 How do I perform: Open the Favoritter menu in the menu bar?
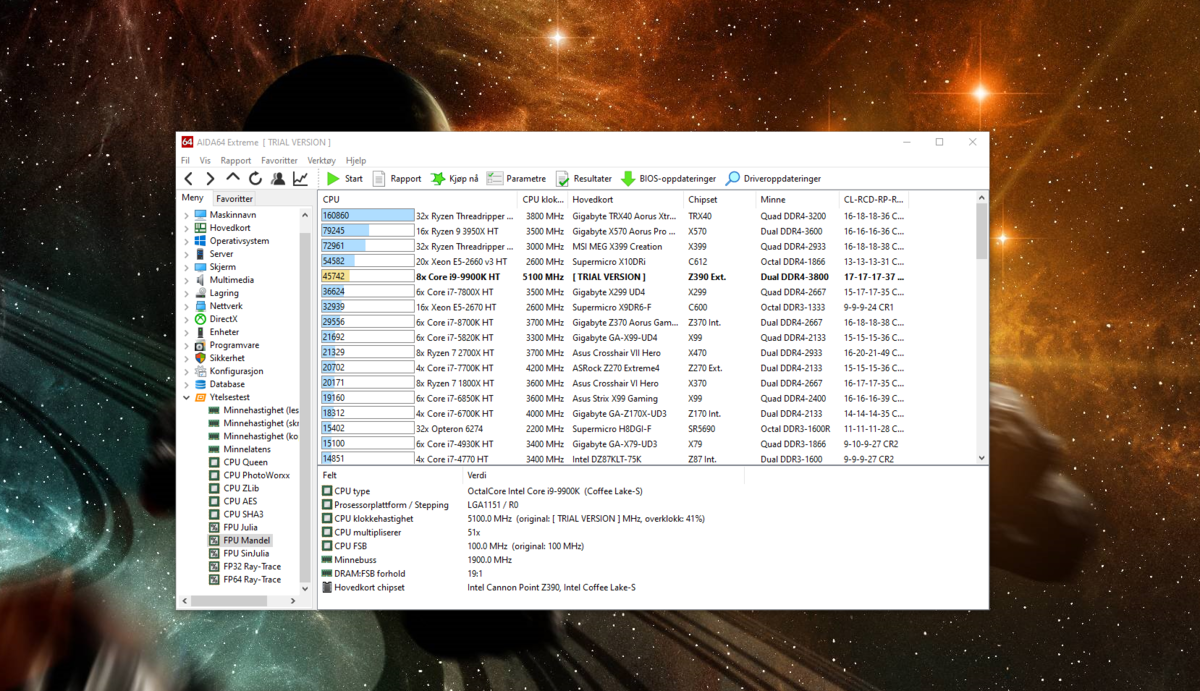[279, 160]
